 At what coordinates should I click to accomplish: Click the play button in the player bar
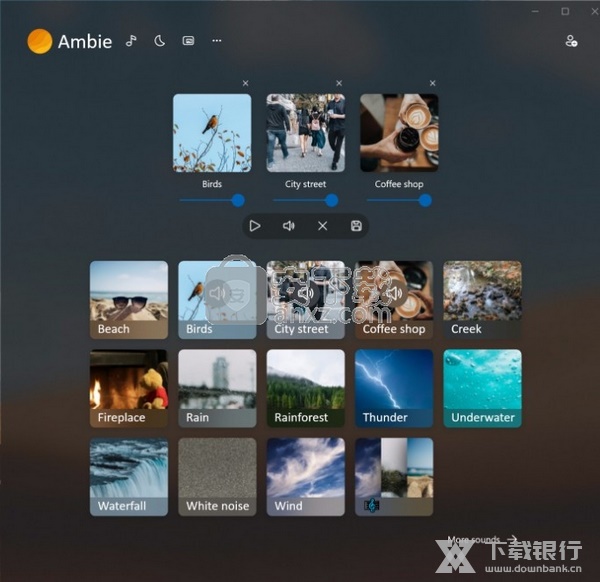click(255, 226)
